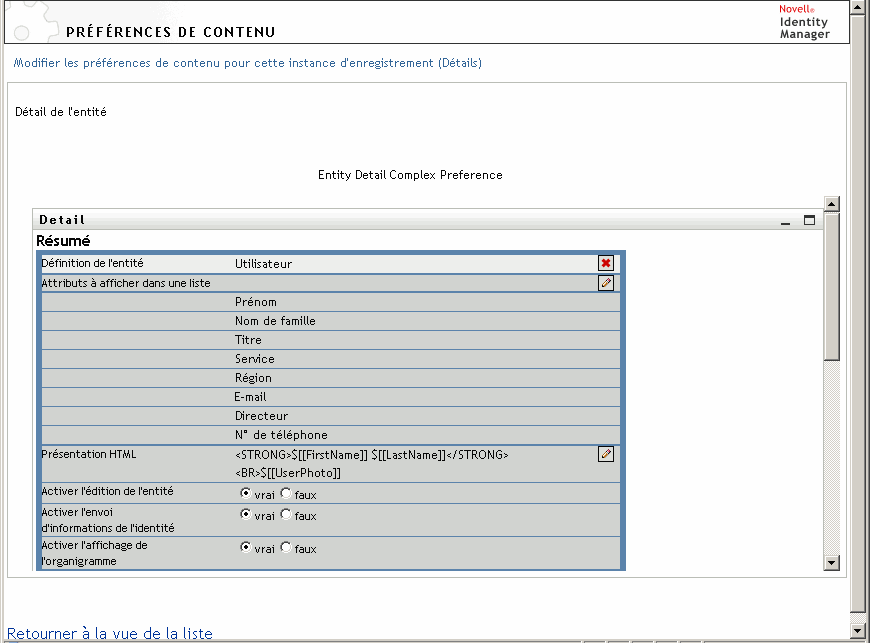Viewport: 870px width, 643px height.
Task: Click the Detail panel title bar
Action: click(400, 220)
